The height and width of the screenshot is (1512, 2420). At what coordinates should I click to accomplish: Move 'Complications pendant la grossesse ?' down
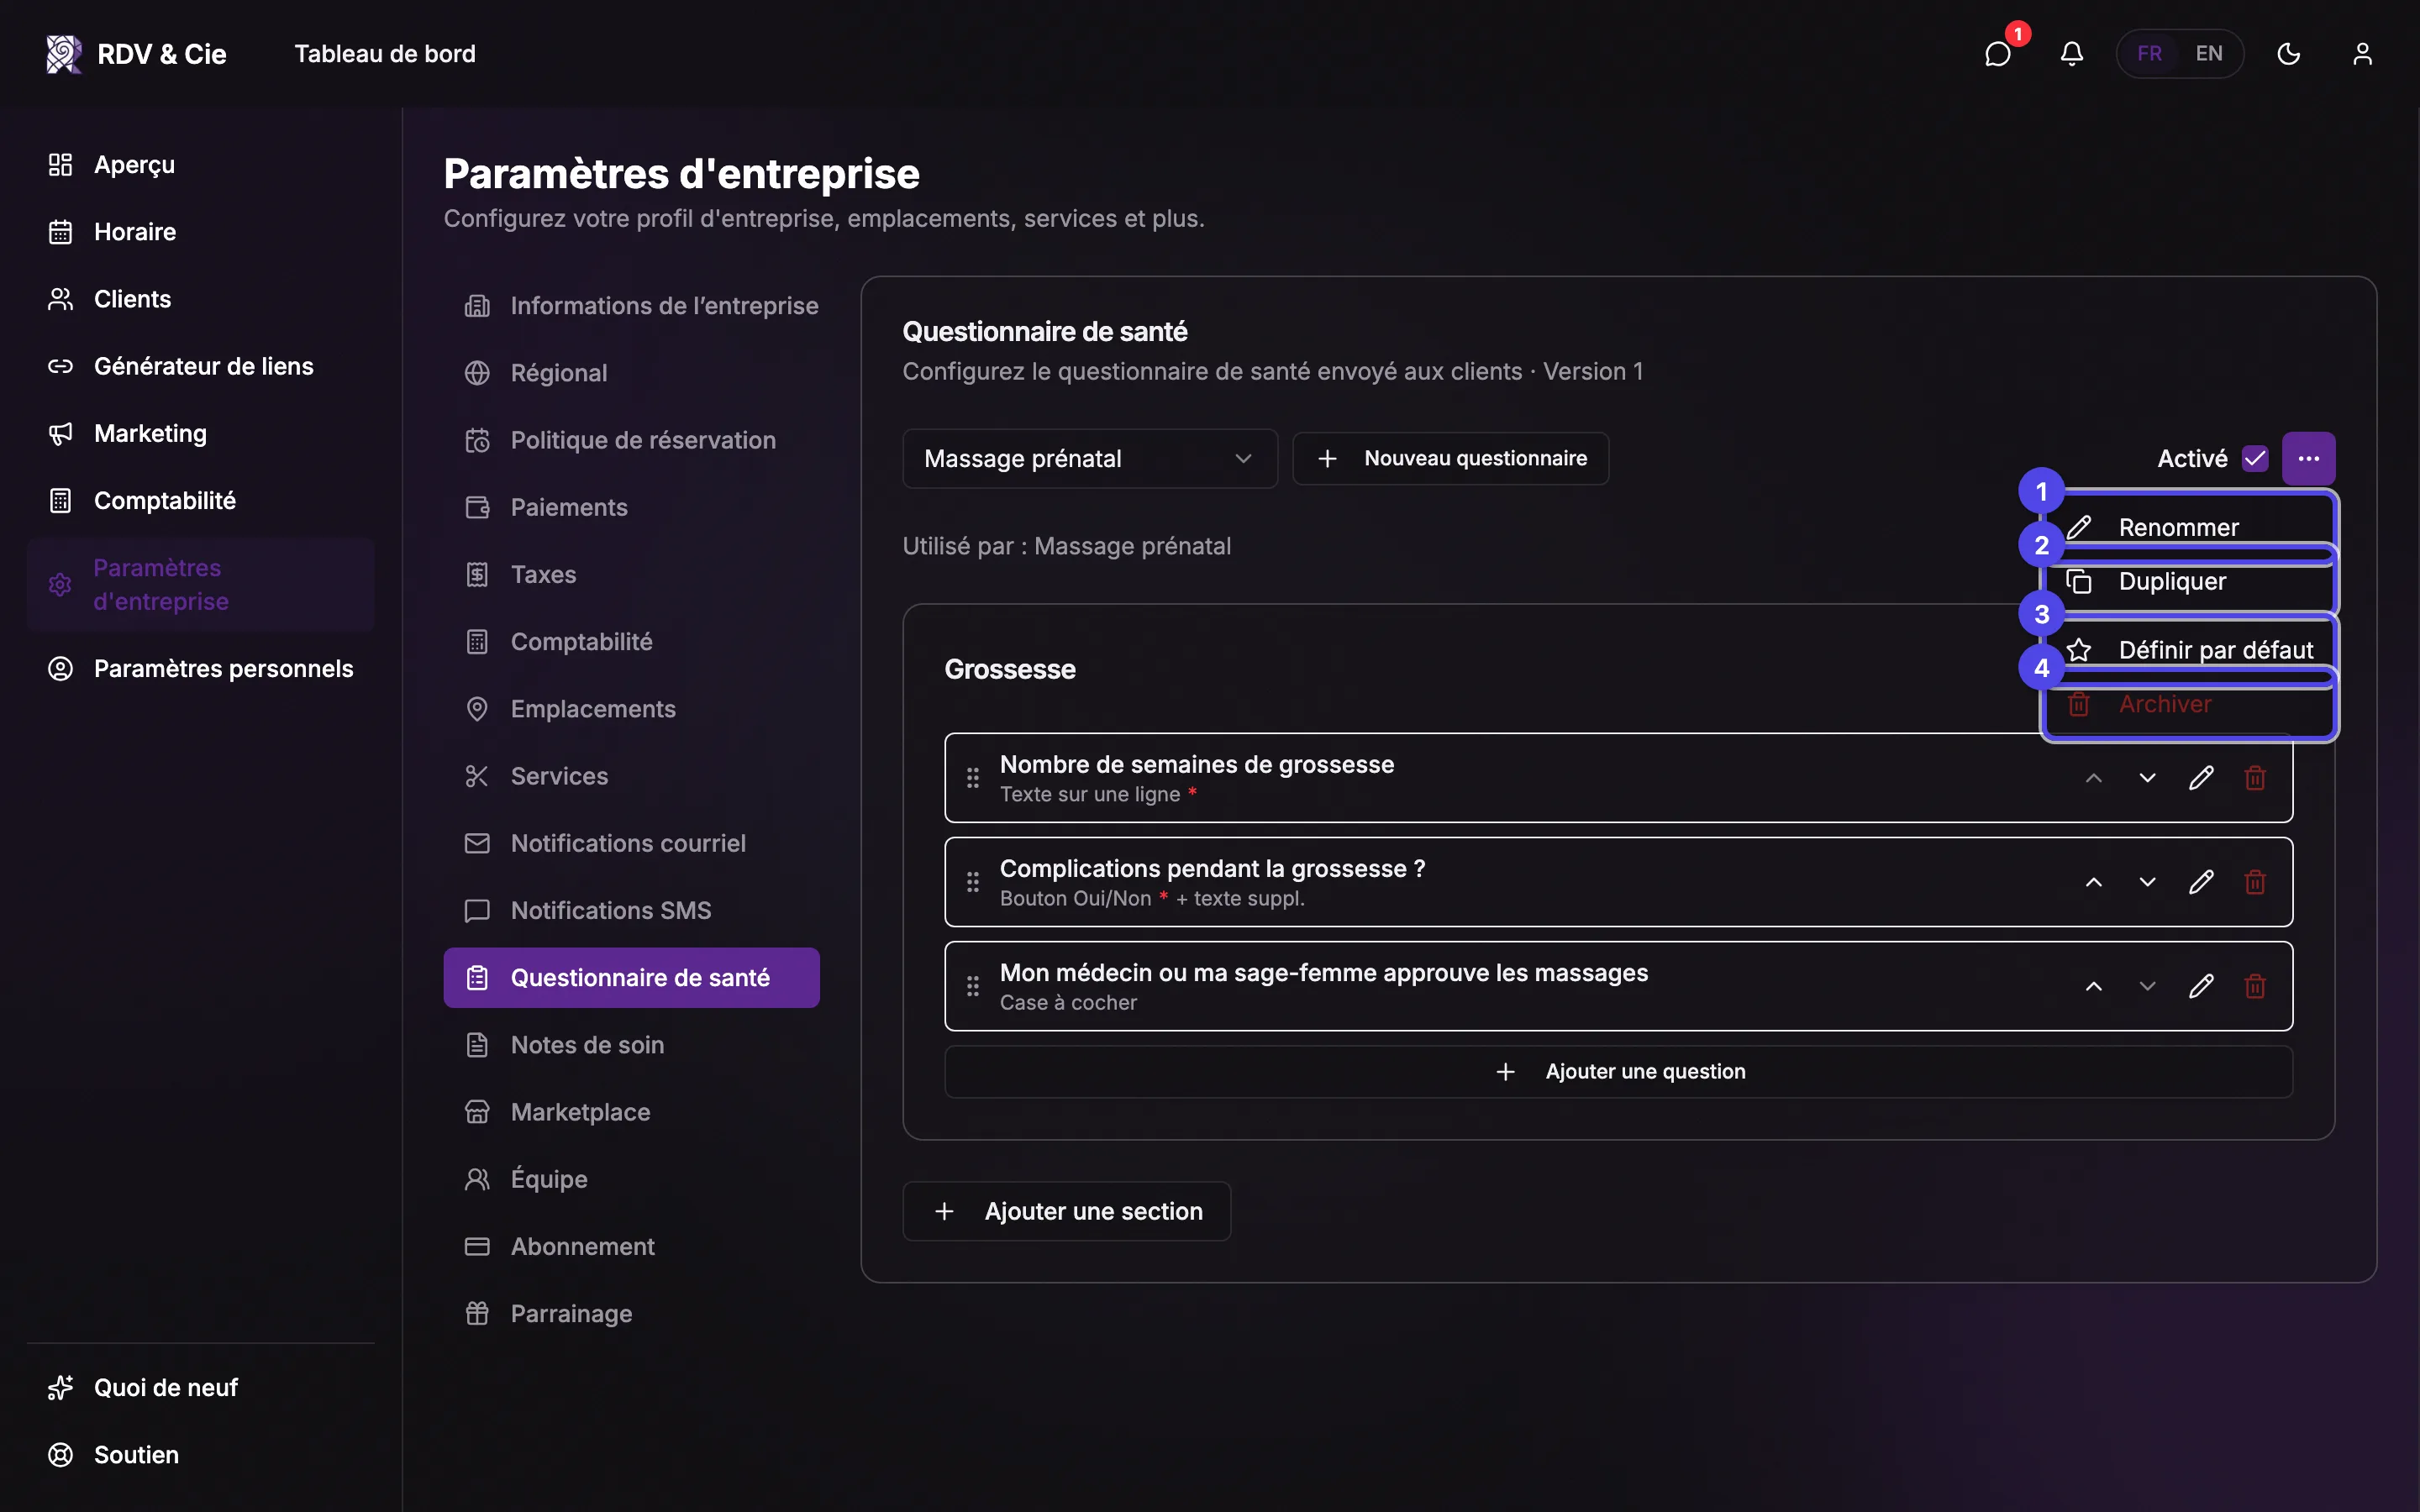tap(2147, 882)
